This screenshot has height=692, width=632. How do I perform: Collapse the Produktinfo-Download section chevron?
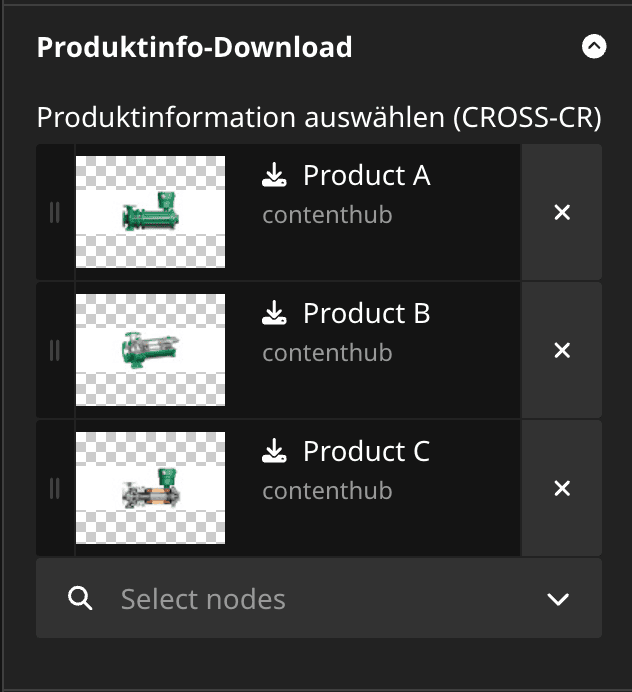pos(594,46)
